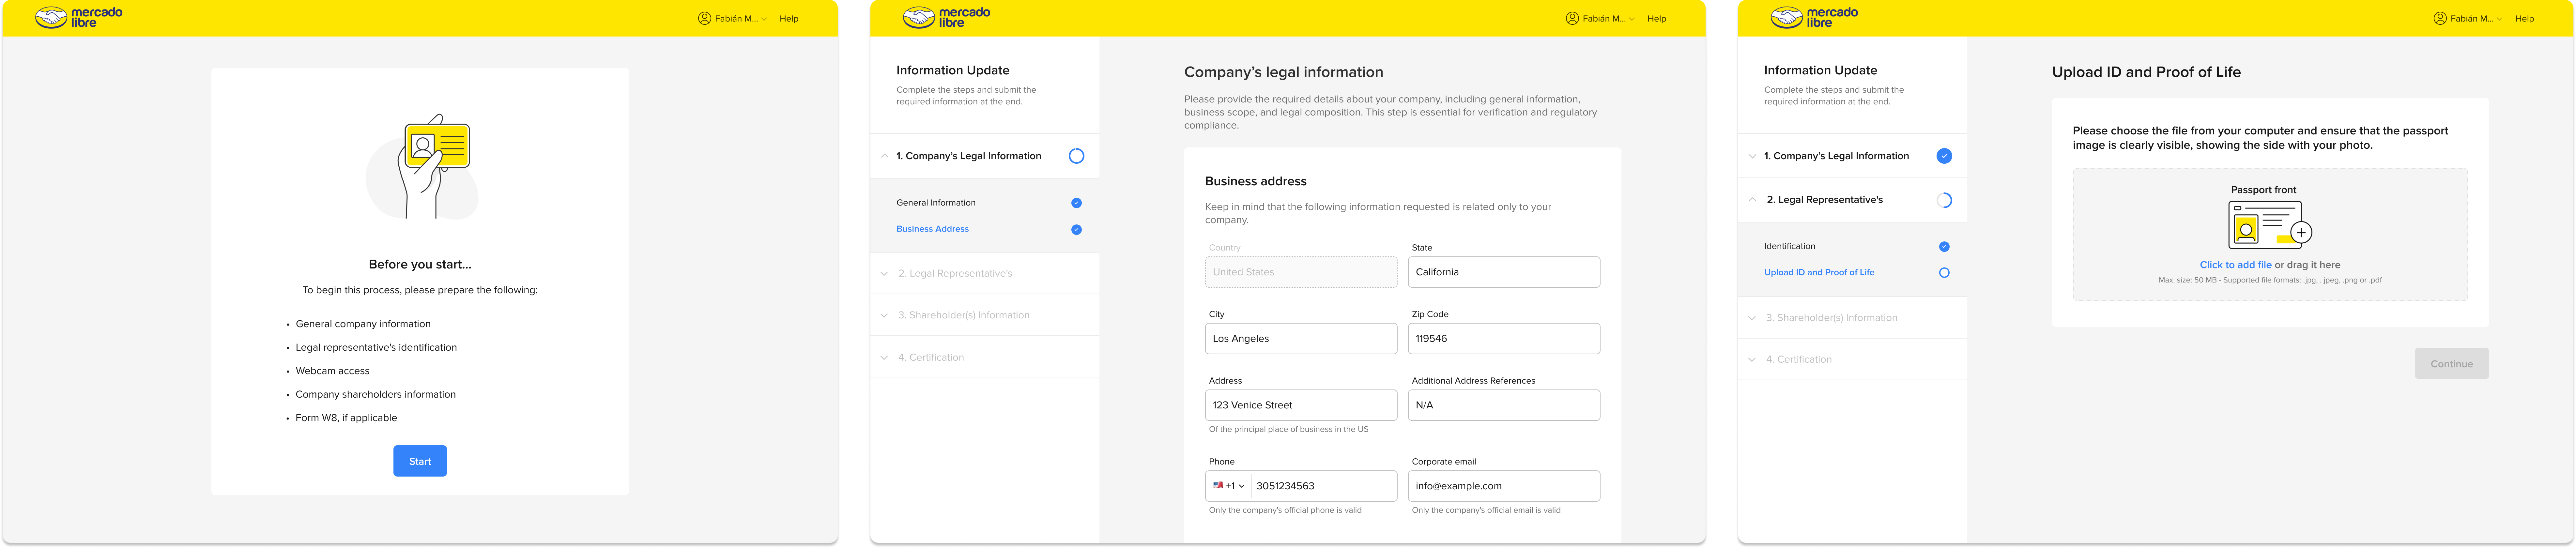The image size is (2576, 548).
Task: Click Mercado Libre logo on Before you start page
Action: (x=79, y=18)
